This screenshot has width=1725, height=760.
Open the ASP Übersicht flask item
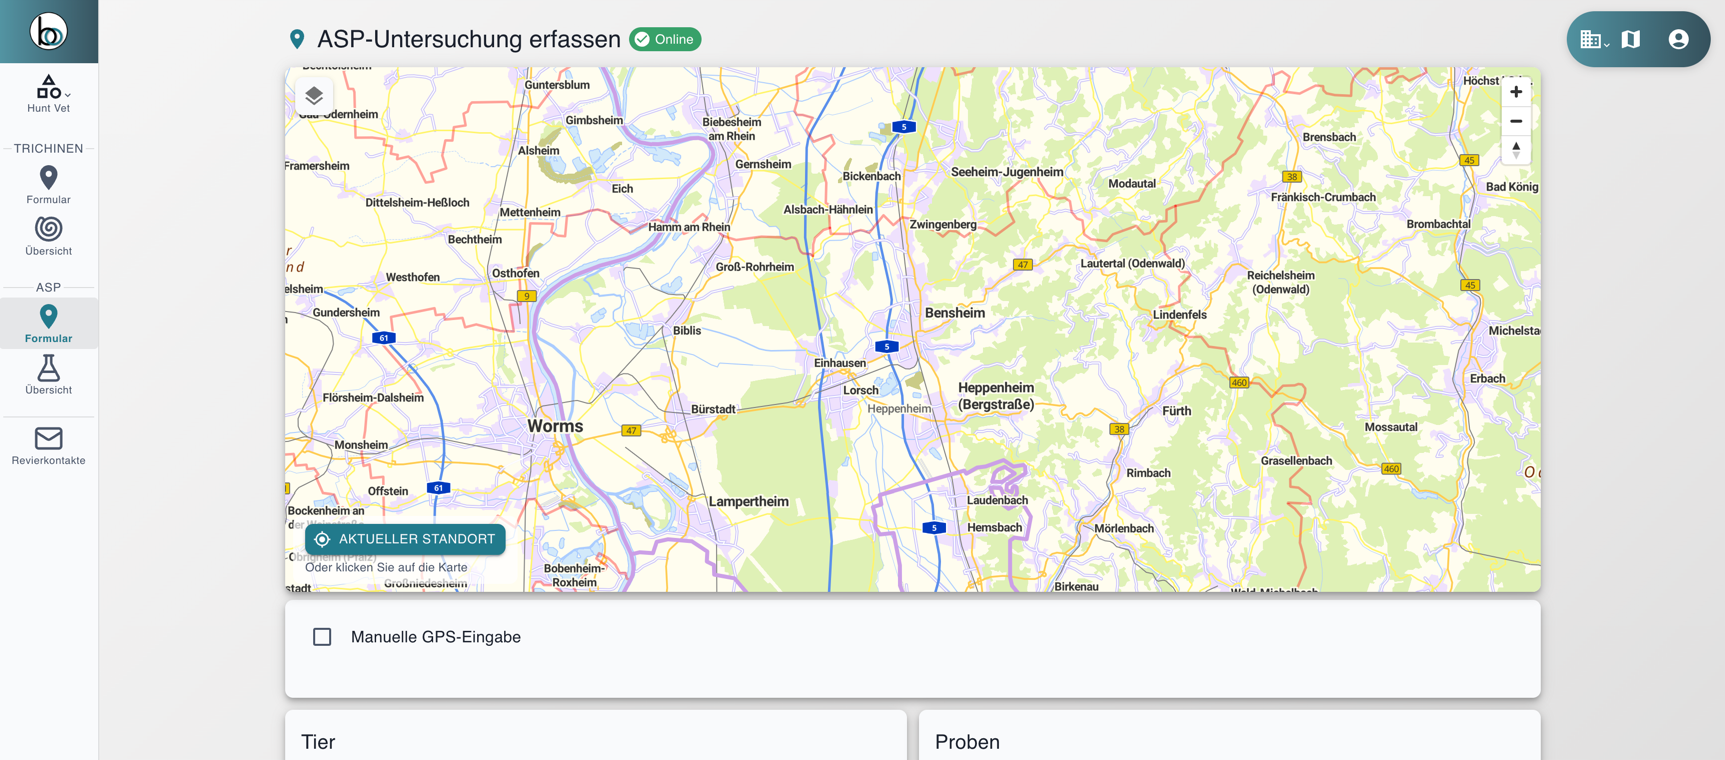tap(48, 375)
